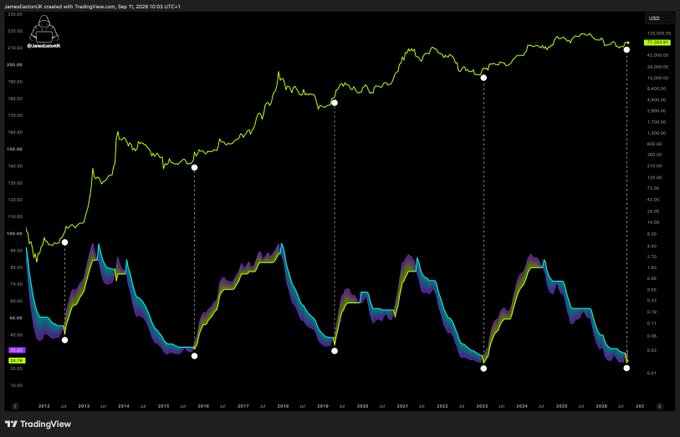The image size is (680, 437).
Task: Click the green 24.76 value tag
Action: (17, 360)
